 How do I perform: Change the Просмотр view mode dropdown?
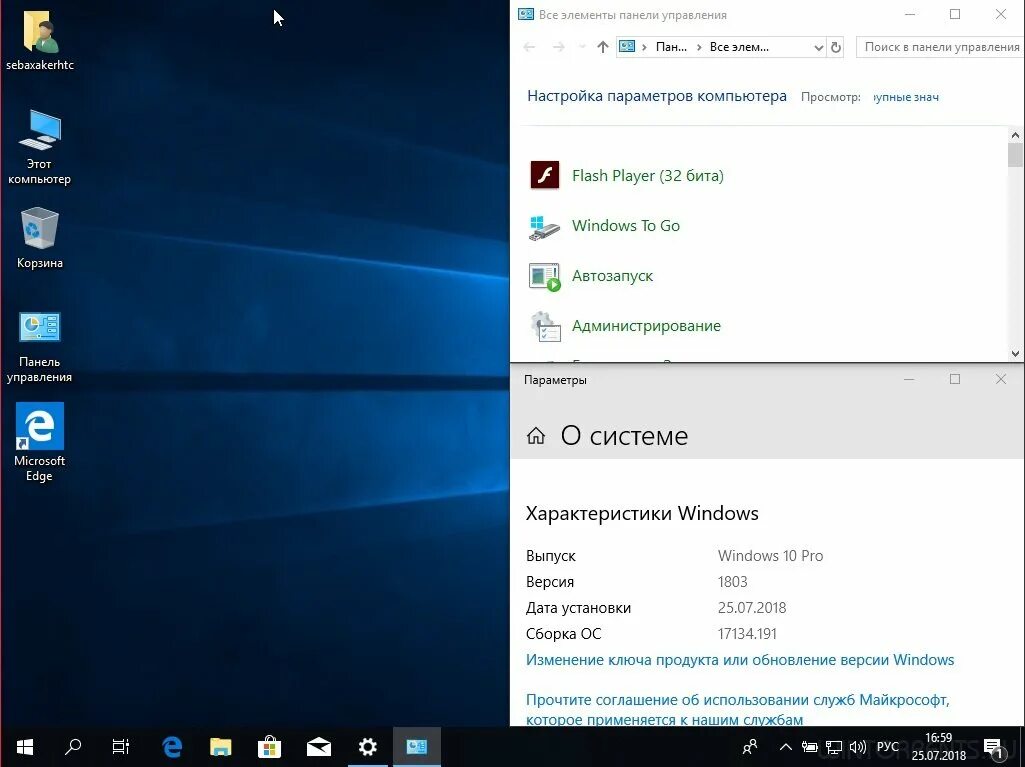pos(906,97)
